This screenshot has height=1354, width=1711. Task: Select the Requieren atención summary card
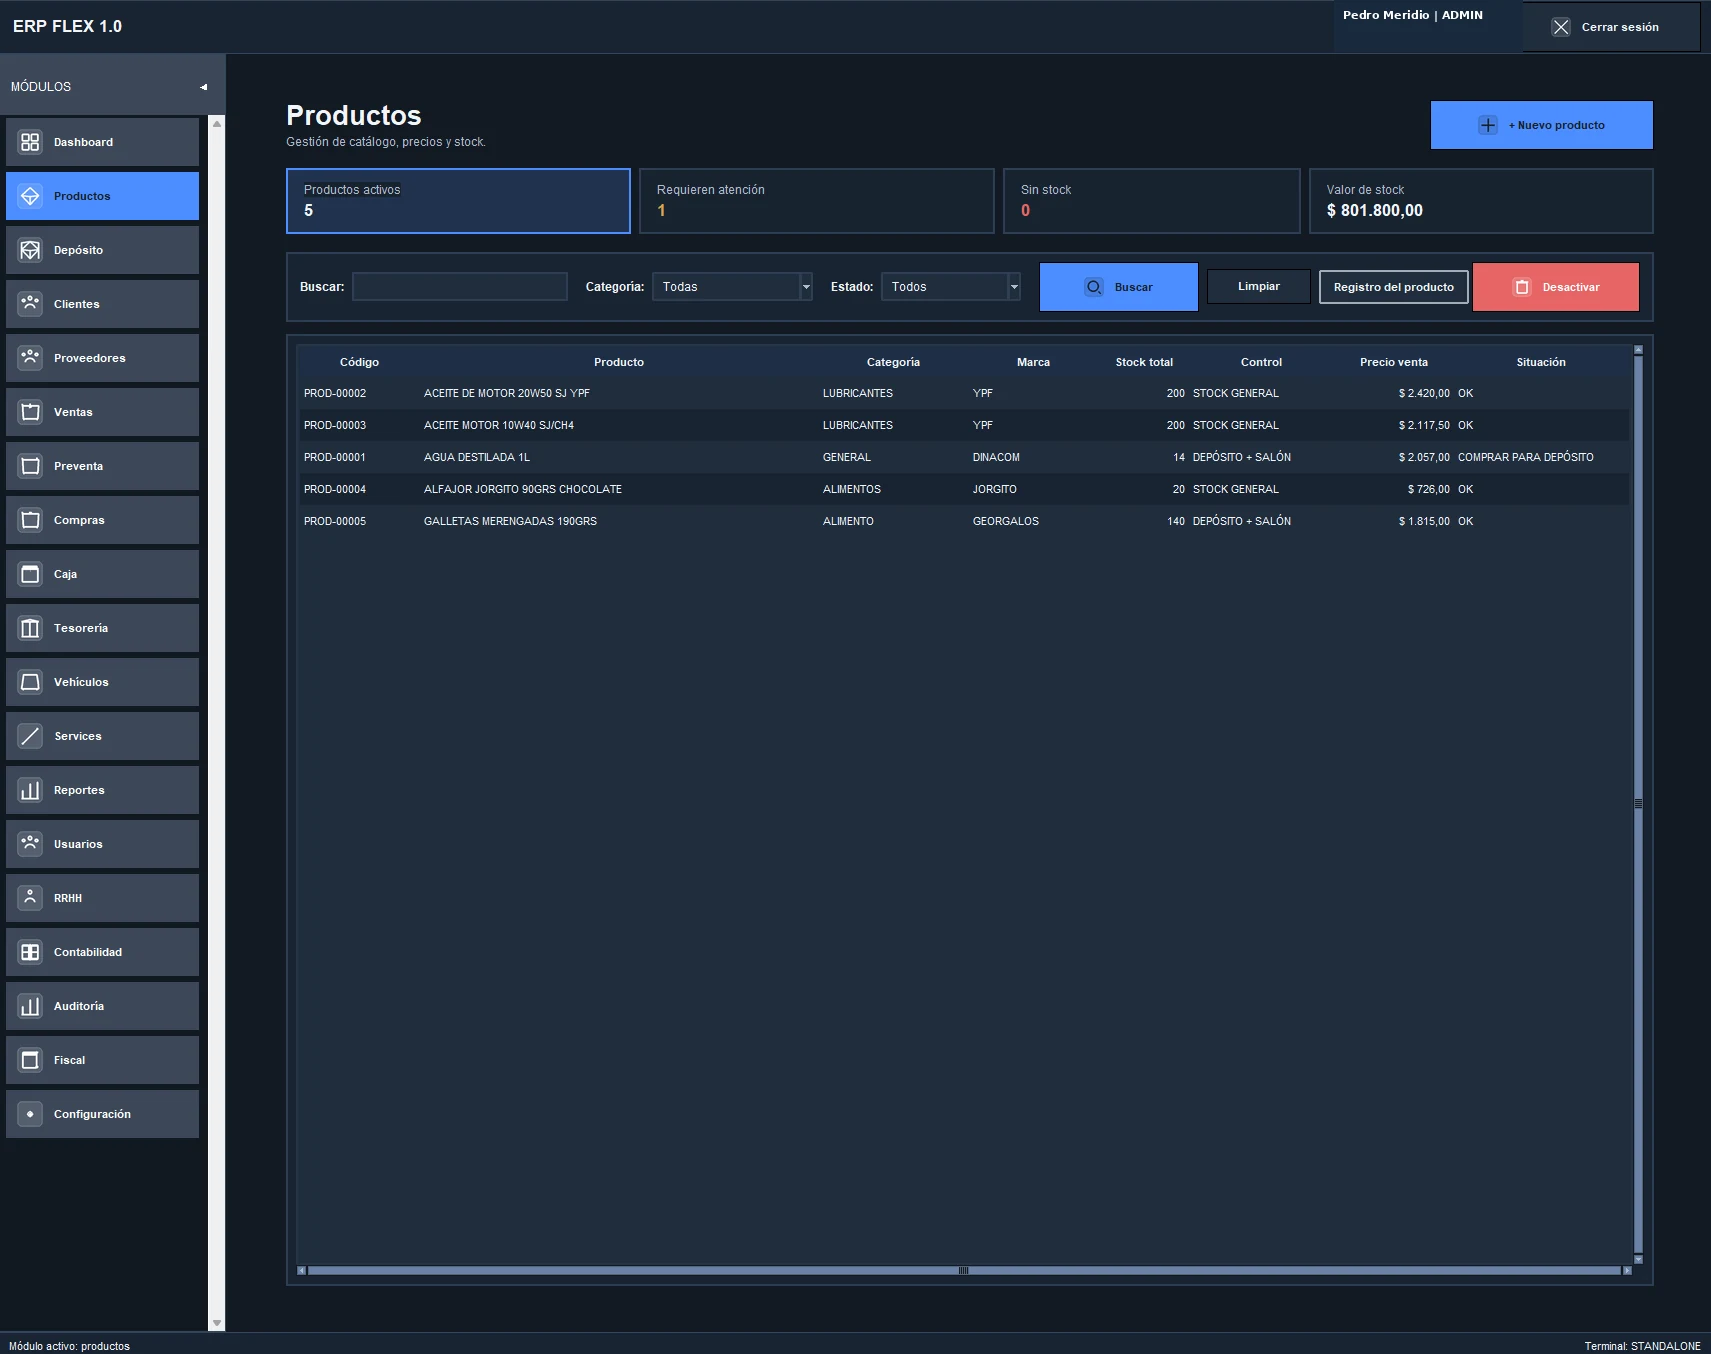click(x=816, y=201)
